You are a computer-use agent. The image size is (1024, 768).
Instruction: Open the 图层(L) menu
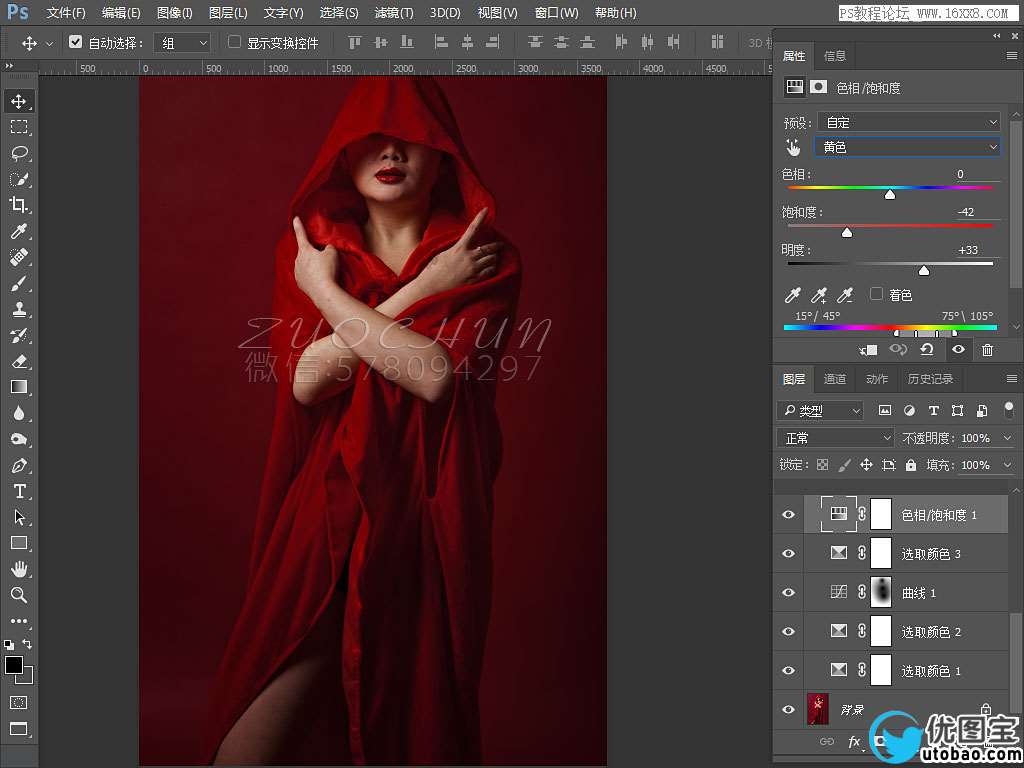click(228, 13)
